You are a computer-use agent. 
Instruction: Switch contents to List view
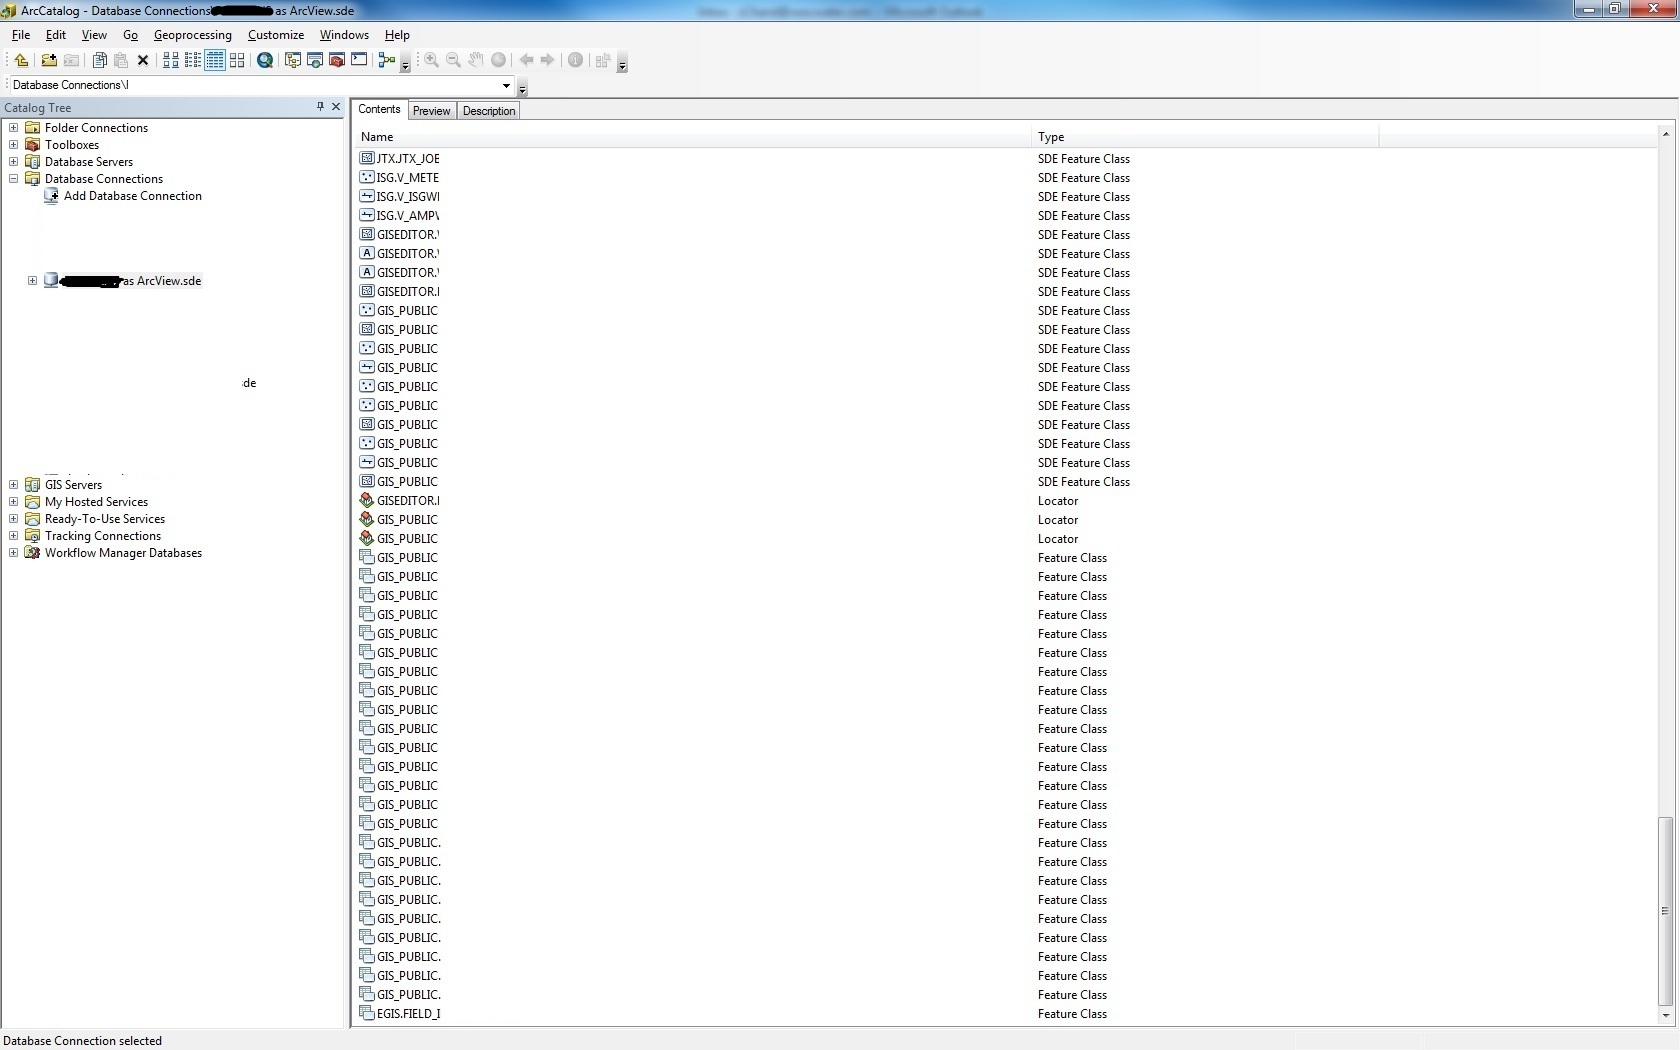(x=193, y=61)
